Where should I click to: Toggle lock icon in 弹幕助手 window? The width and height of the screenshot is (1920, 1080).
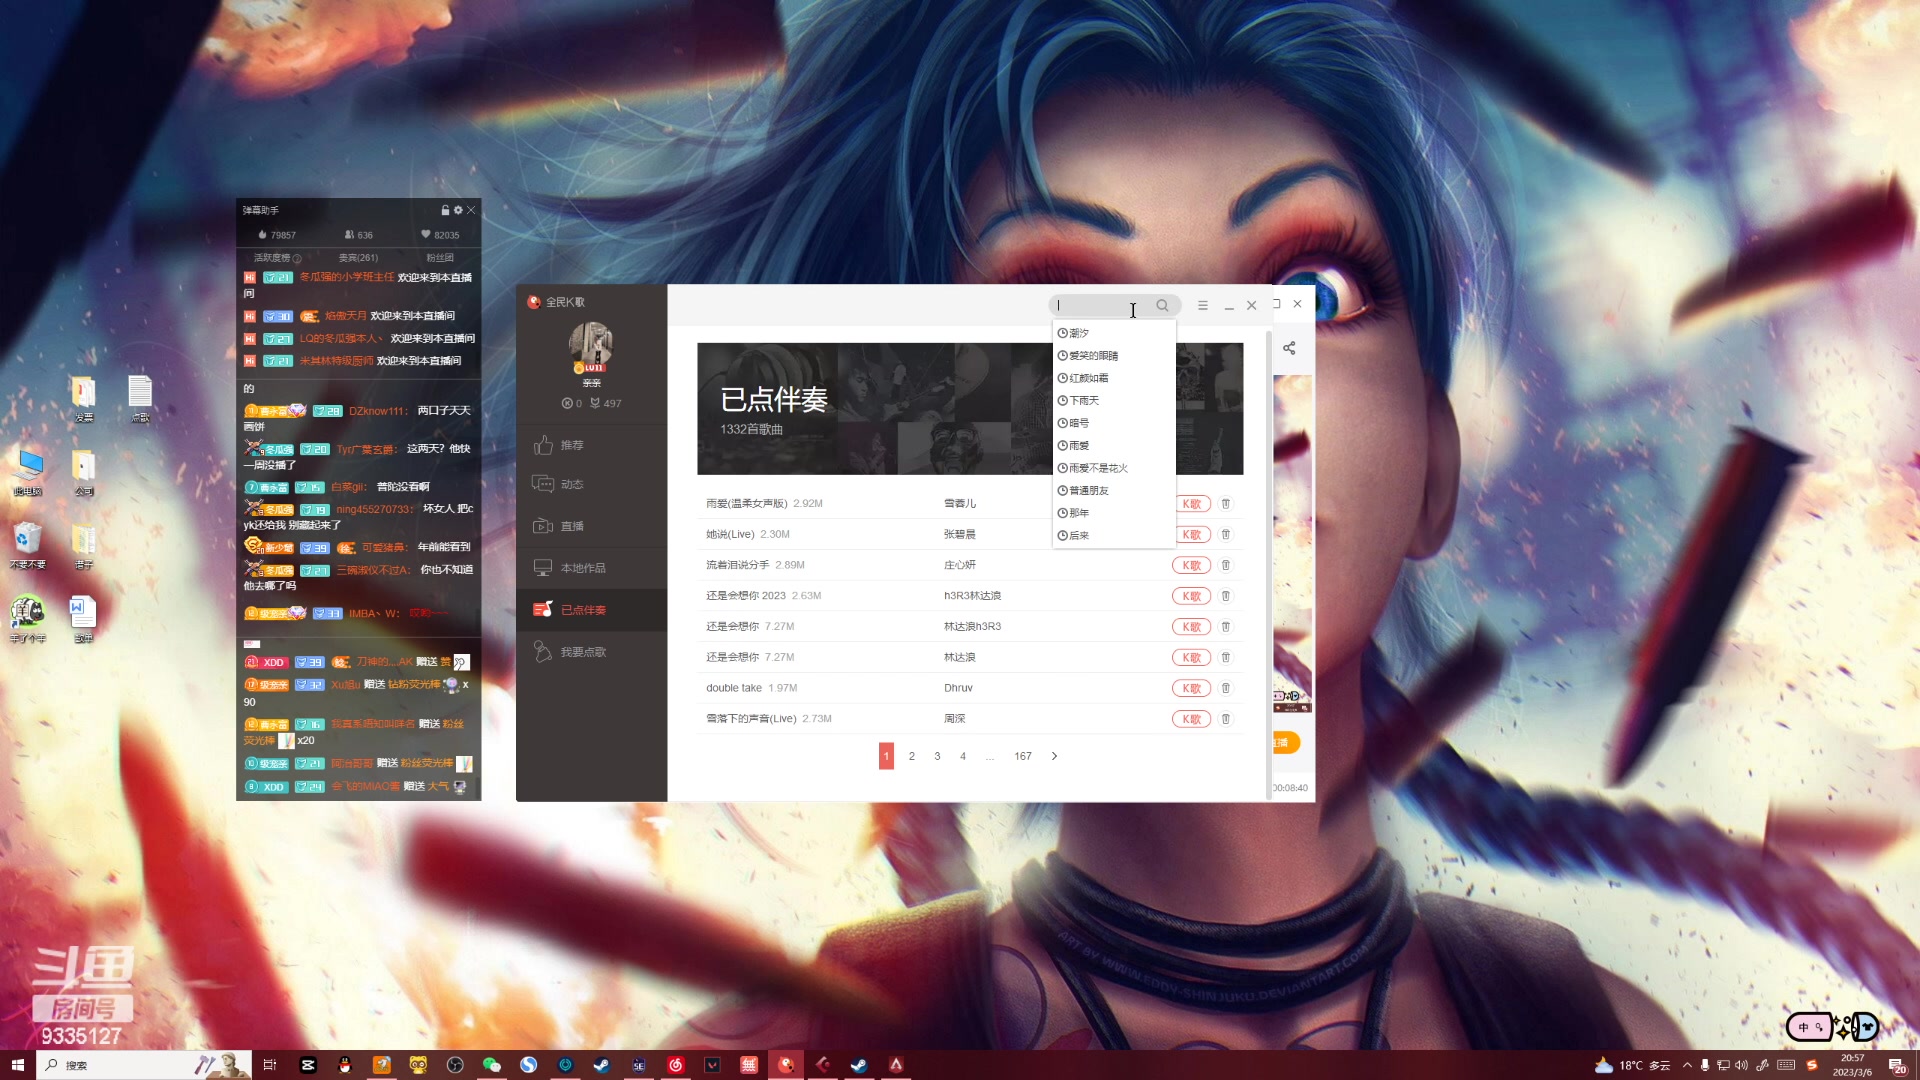click(x=445, y=210)
